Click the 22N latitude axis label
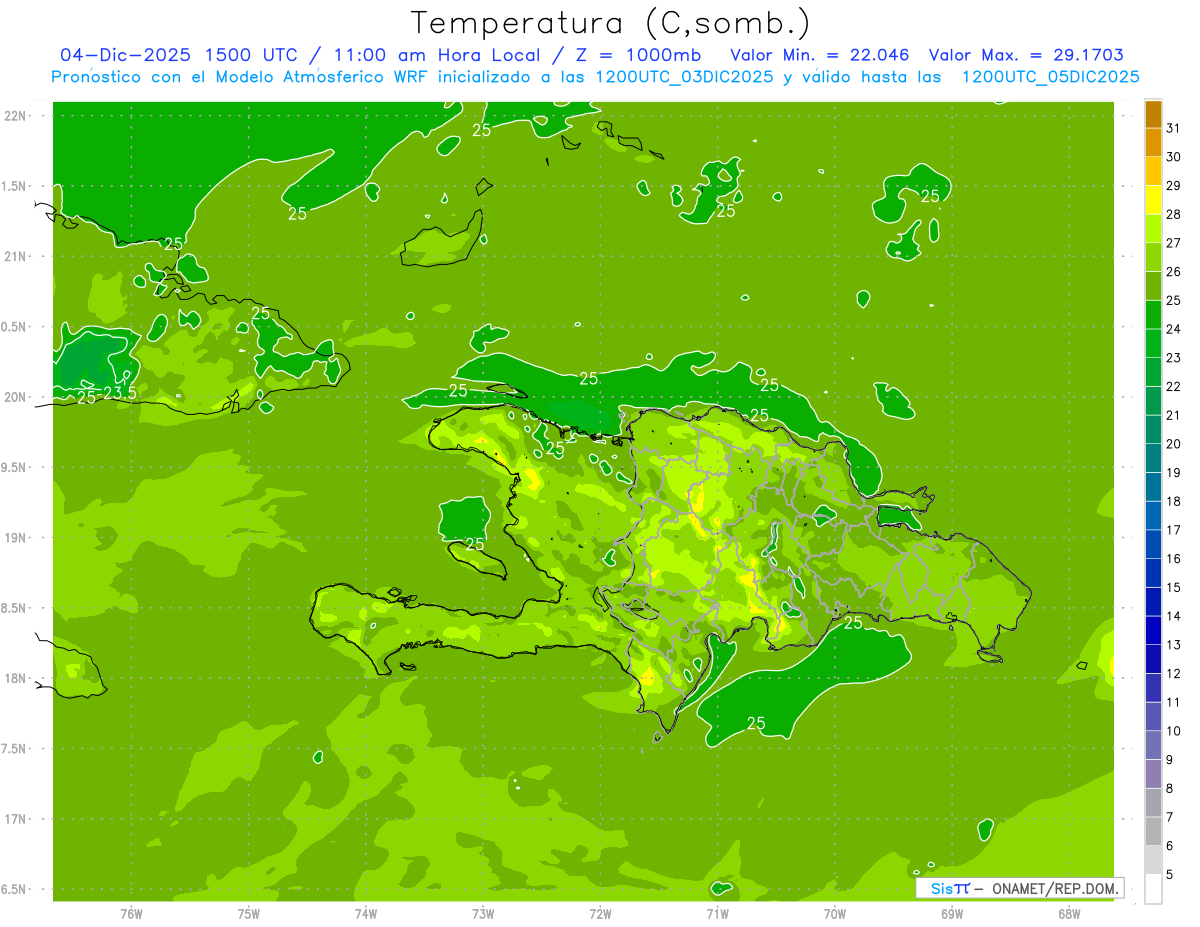Screen dimensions: 1200x927 point(15,115)
